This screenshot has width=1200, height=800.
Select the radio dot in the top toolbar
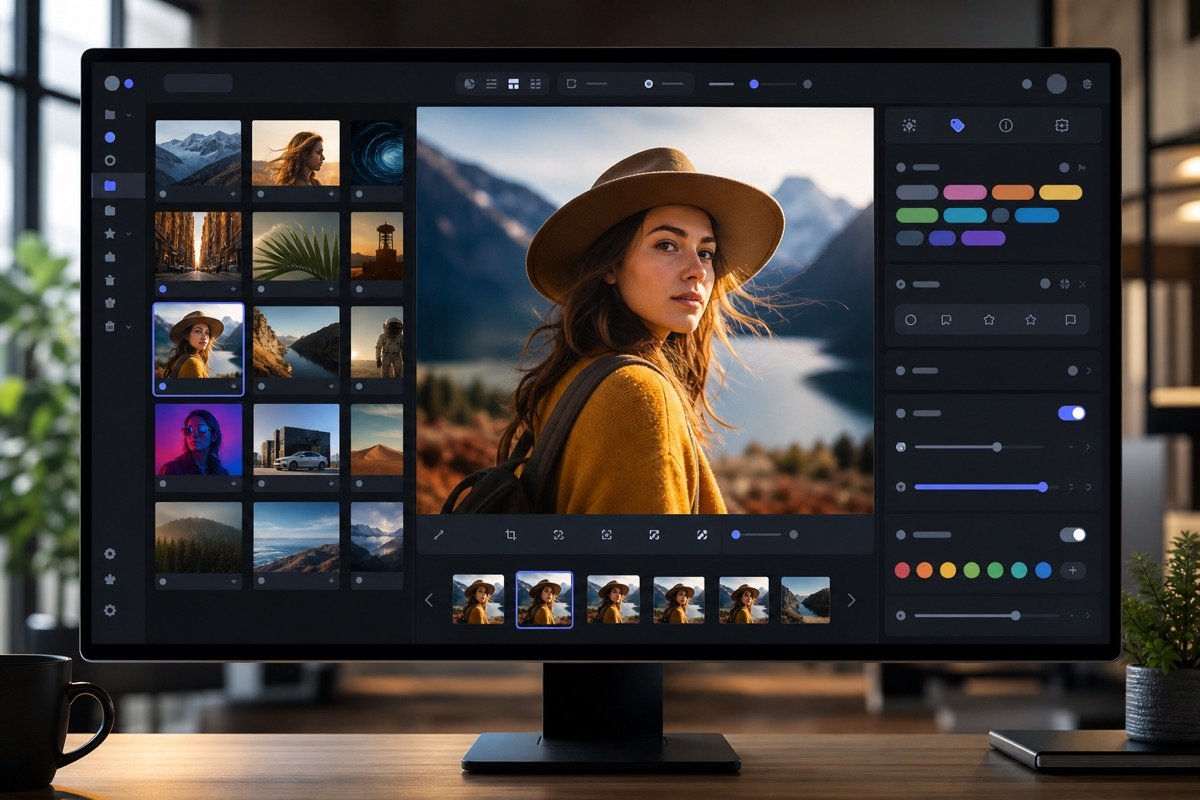[x=649, y=84]
